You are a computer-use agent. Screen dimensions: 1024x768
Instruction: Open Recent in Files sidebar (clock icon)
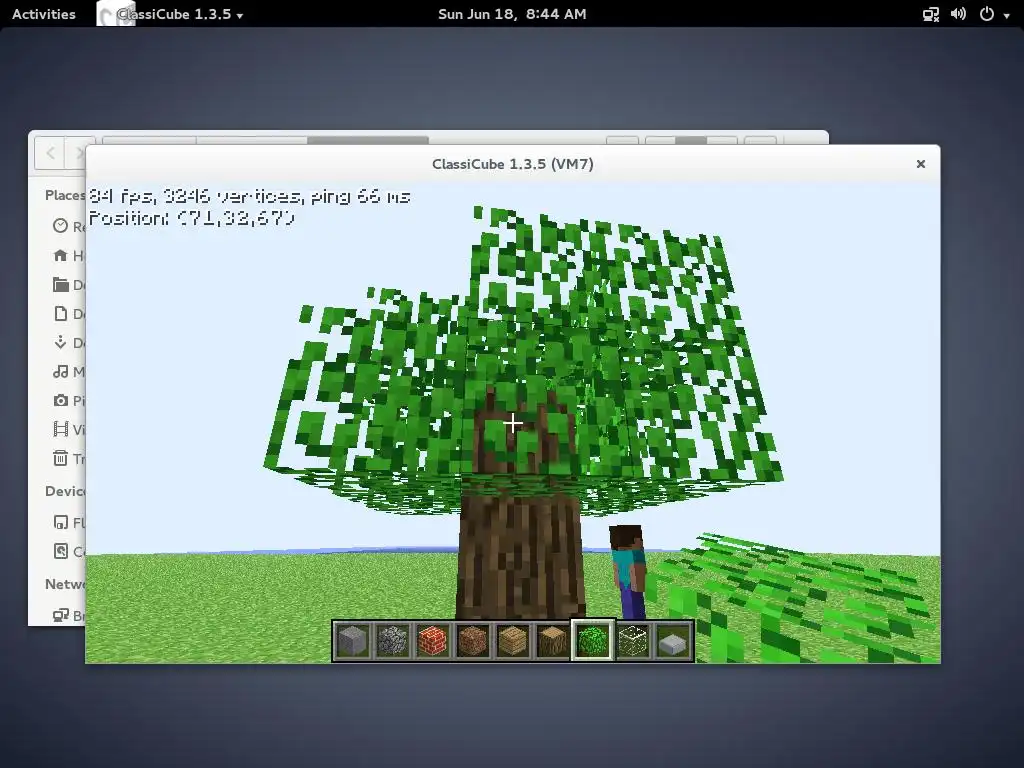(61, 226)
